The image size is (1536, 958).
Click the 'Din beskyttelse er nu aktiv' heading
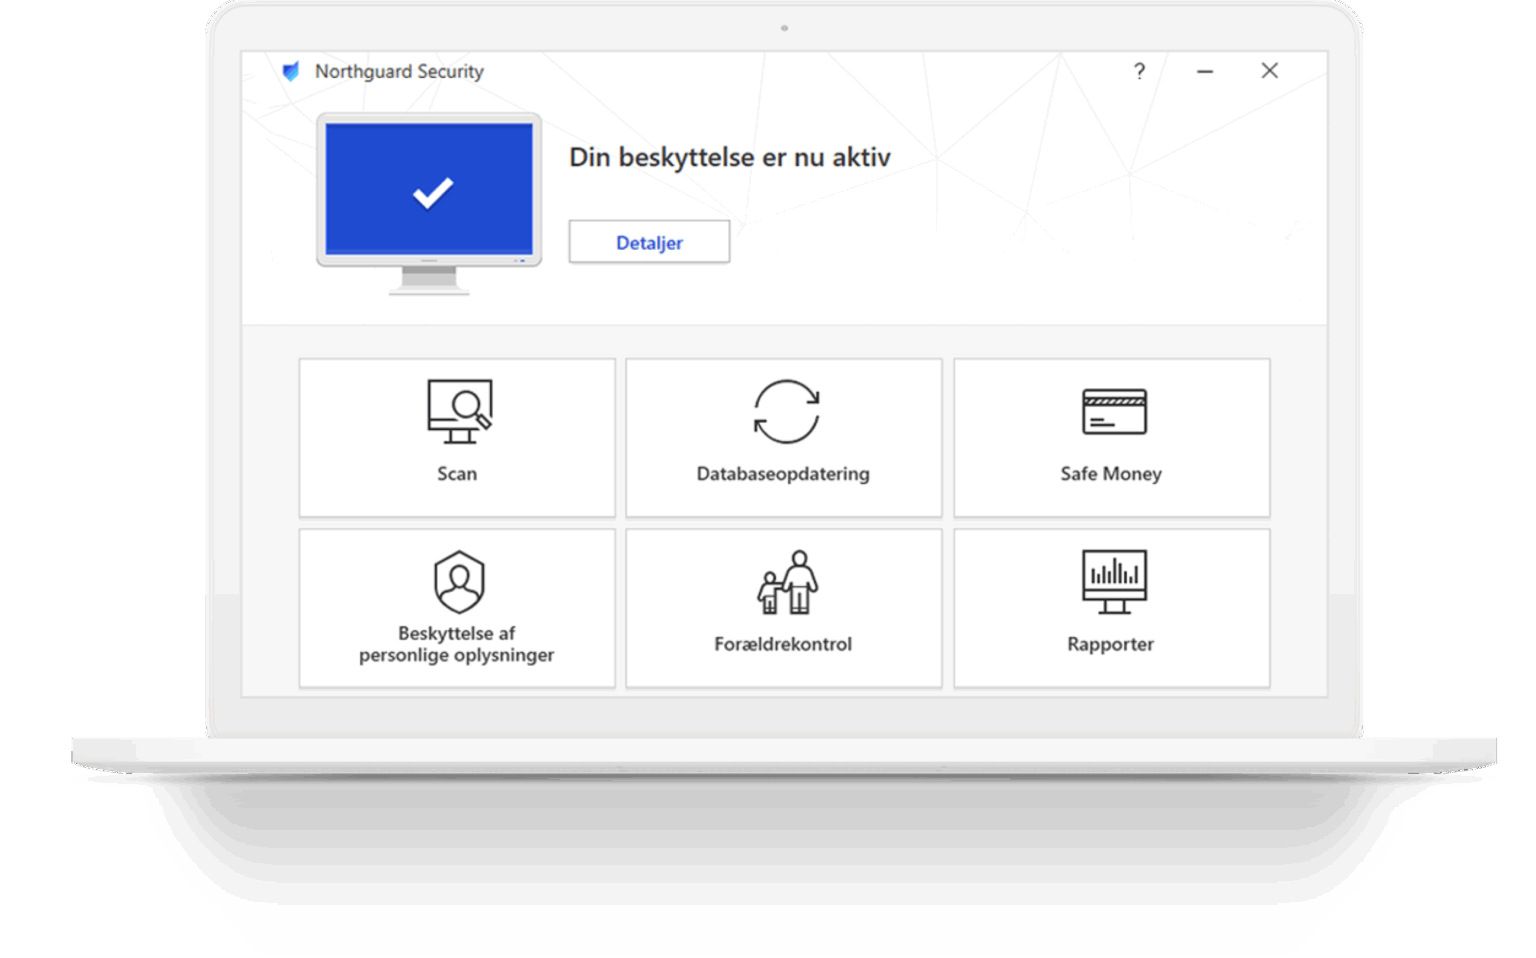(729, 157)
